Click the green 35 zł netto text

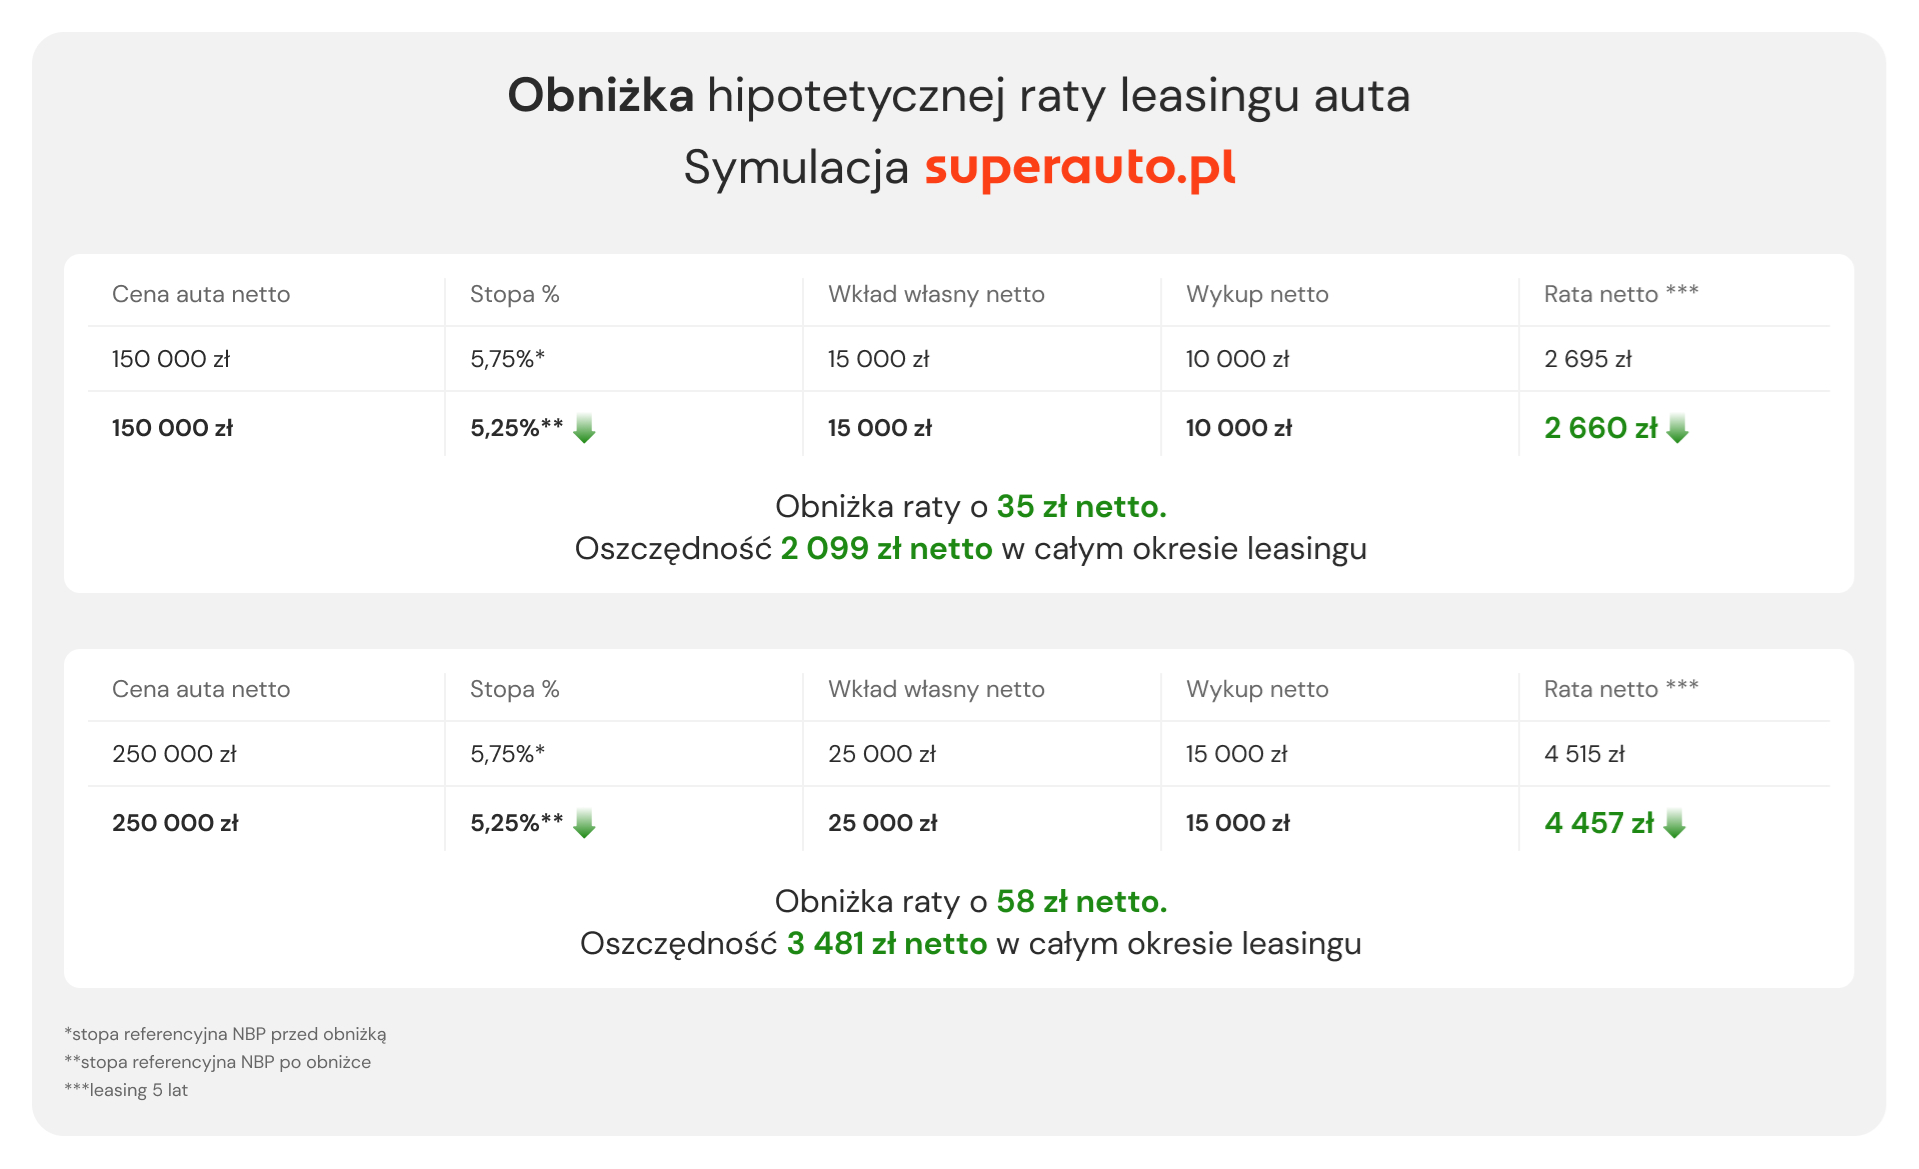(1081, 507)
